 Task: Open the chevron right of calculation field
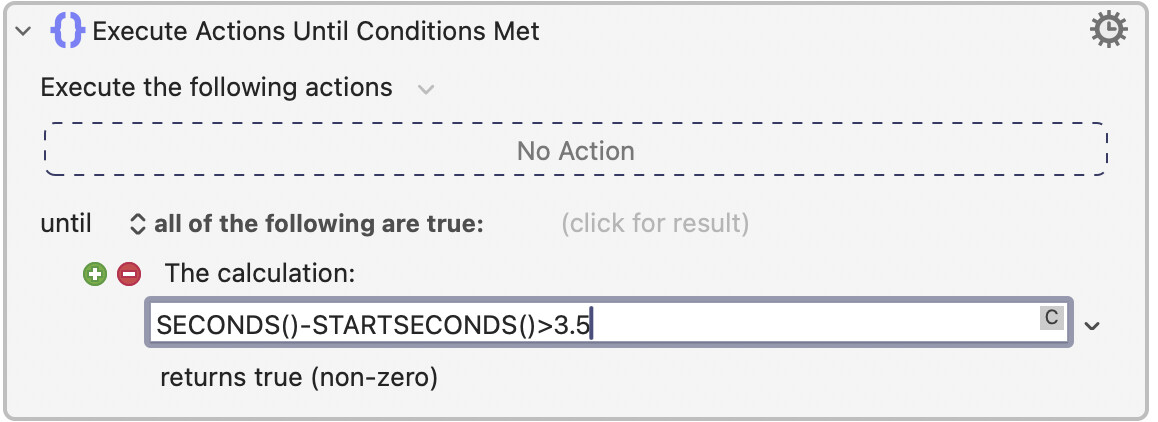1093,325
